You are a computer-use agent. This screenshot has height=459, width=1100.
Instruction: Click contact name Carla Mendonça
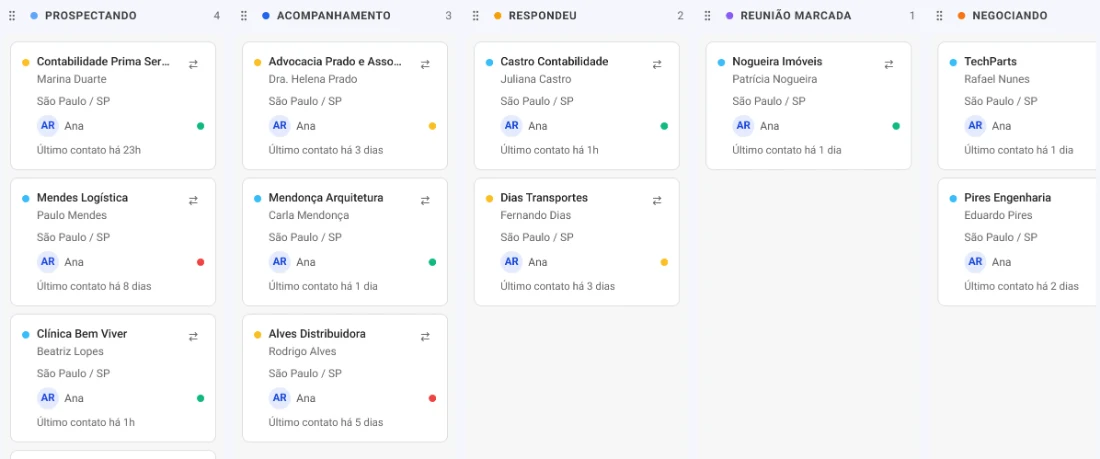click(x=309, y=215)
